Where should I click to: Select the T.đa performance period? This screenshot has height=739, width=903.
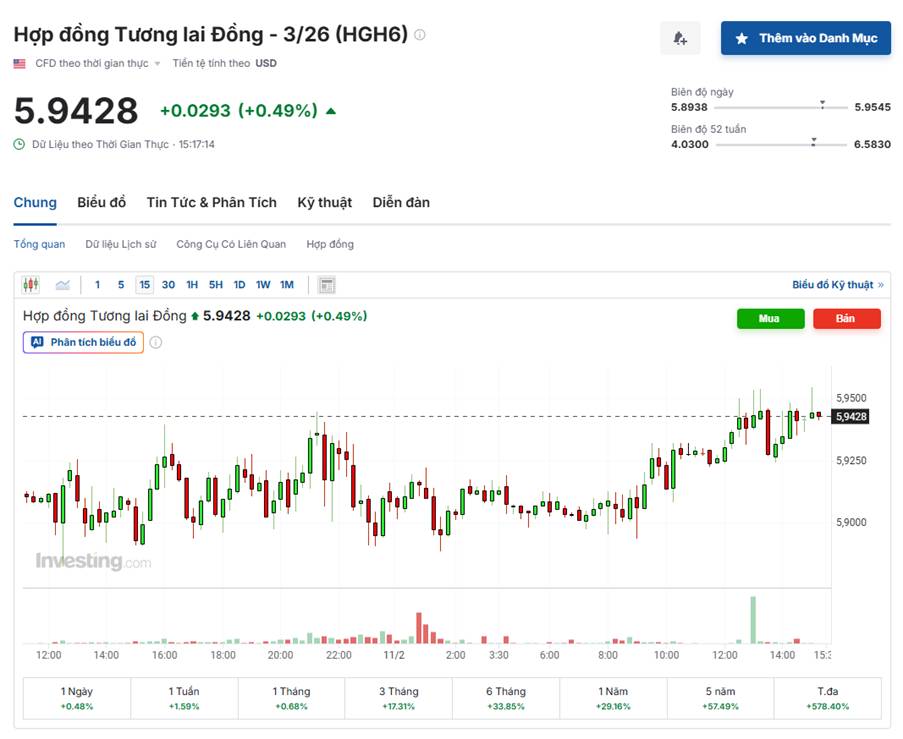coord(828,698)
